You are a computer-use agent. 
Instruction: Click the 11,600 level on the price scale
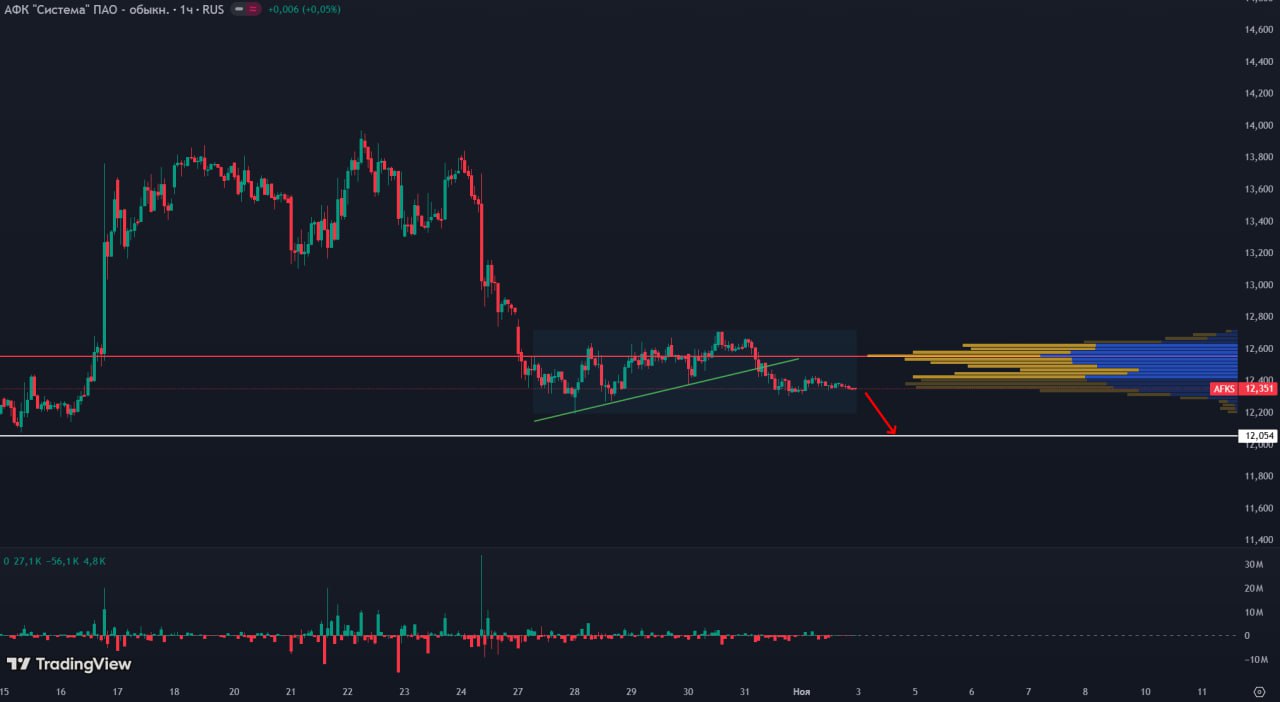pos(1258,508)
